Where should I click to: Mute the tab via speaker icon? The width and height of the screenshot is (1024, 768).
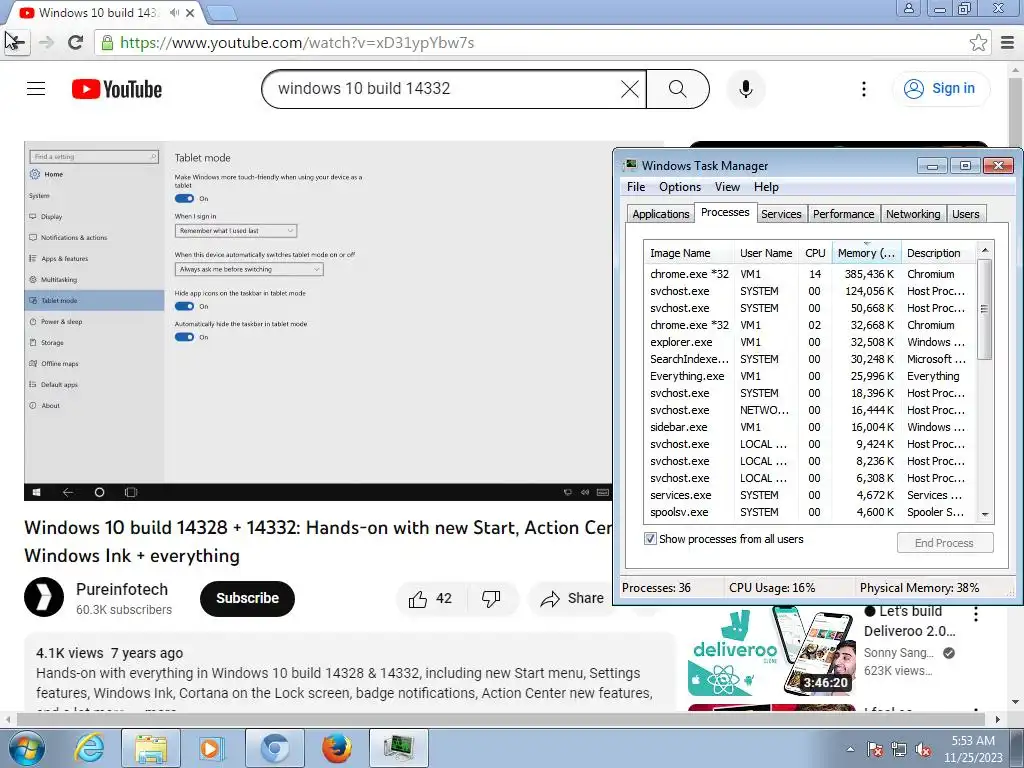point(174,12)
